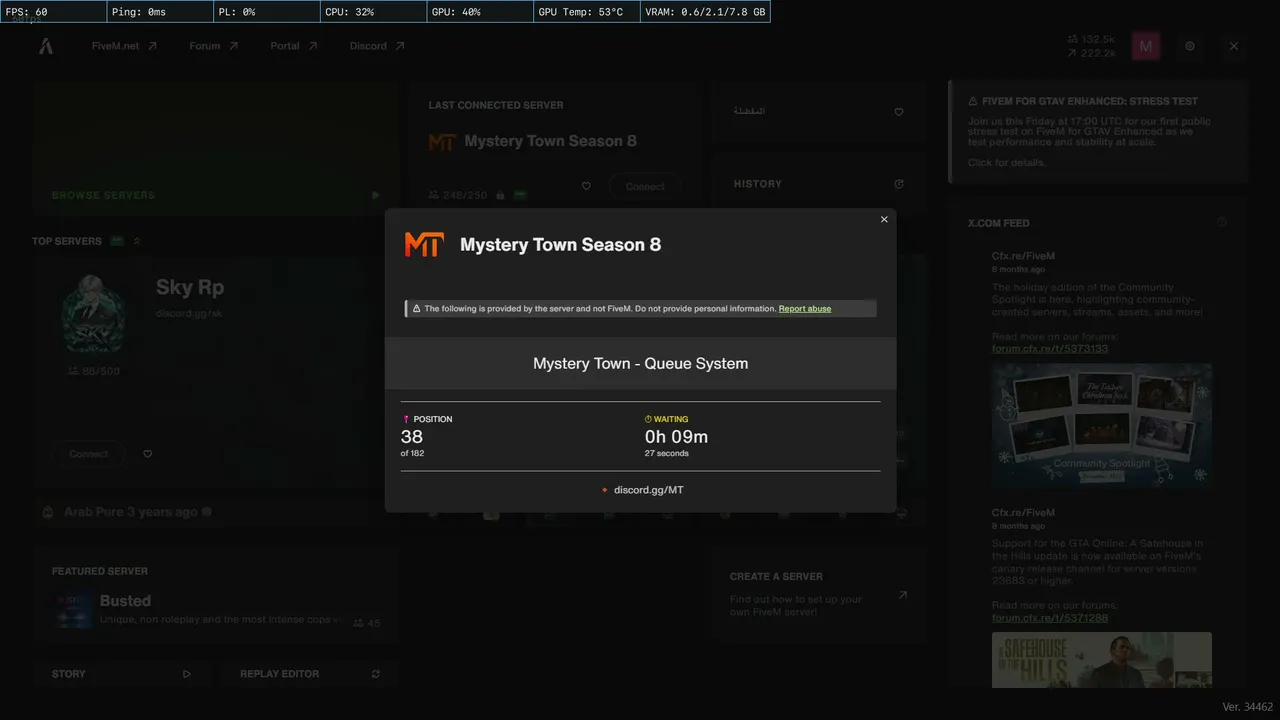Click the orange MT logo in the dialog
The image size is (1280, 720).
point(424,245)
